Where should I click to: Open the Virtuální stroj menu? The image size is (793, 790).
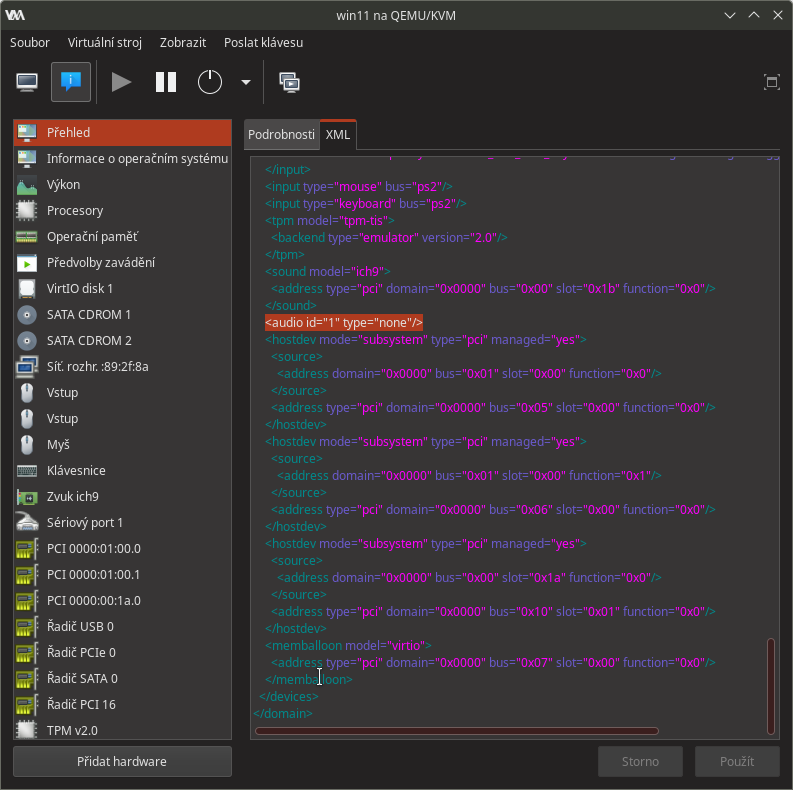pos(105,42)
